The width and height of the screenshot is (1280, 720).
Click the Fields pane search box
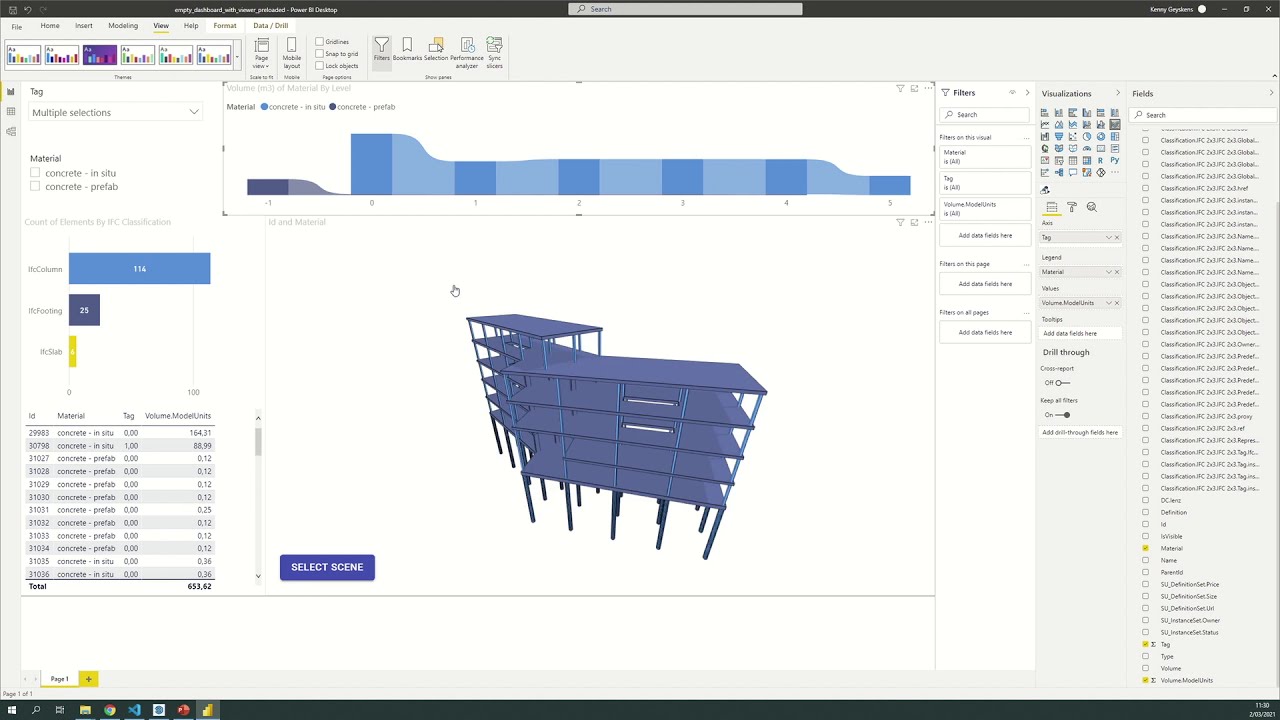[x=1203, y=115]
